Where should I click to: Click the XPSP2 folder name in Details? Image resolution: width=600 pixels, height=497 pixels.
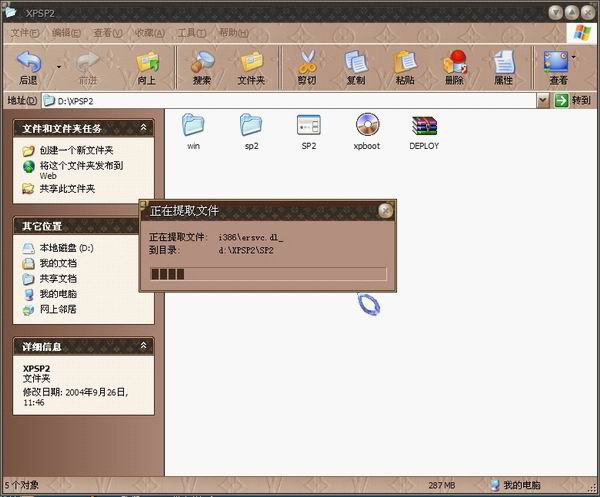36,368
